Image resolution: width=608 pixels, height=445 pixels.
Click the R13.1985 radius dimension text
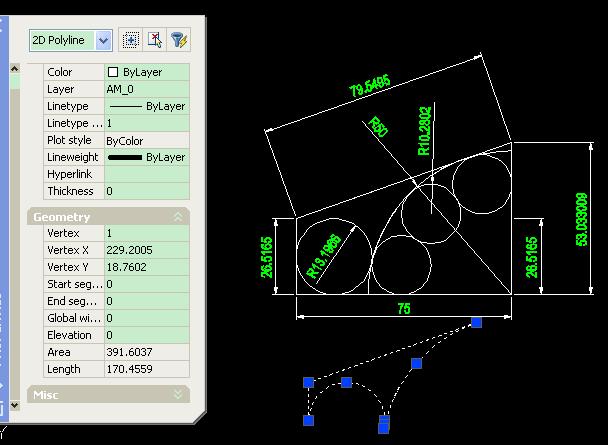coord(324,256)
